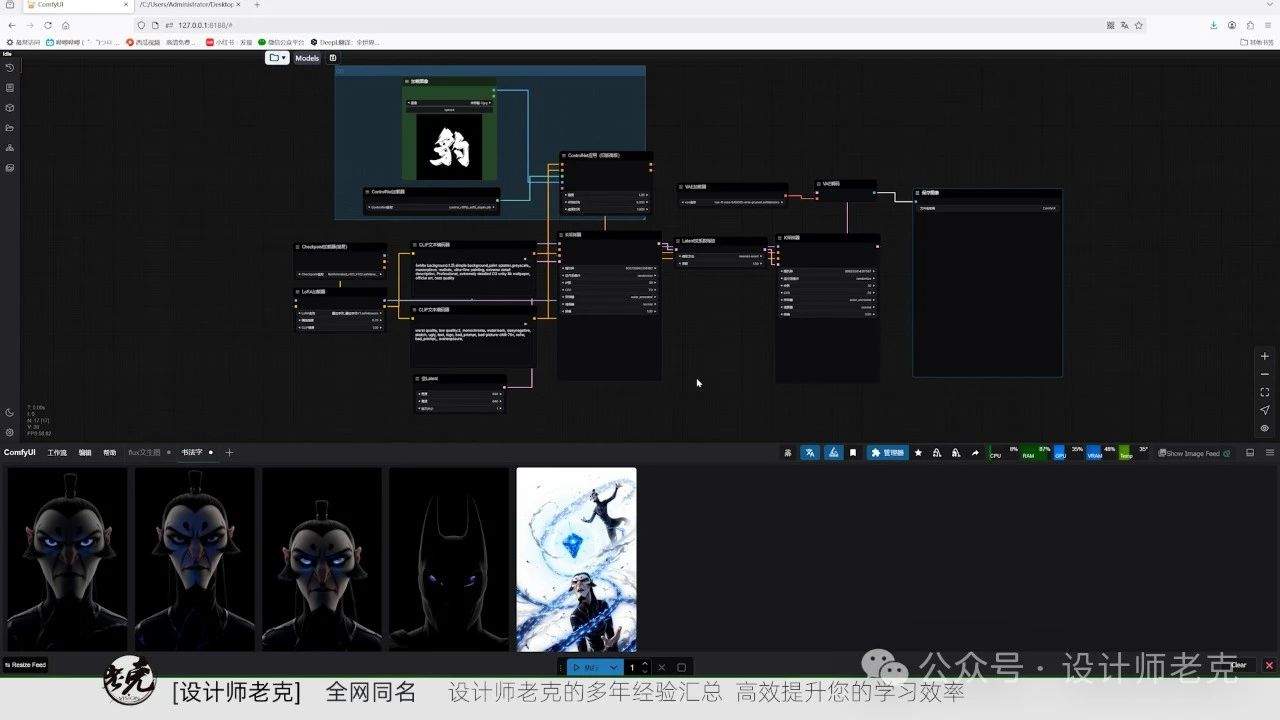Open the queue history sidebar icon
Screen dimensions: 1280x720
click(9, 68)
